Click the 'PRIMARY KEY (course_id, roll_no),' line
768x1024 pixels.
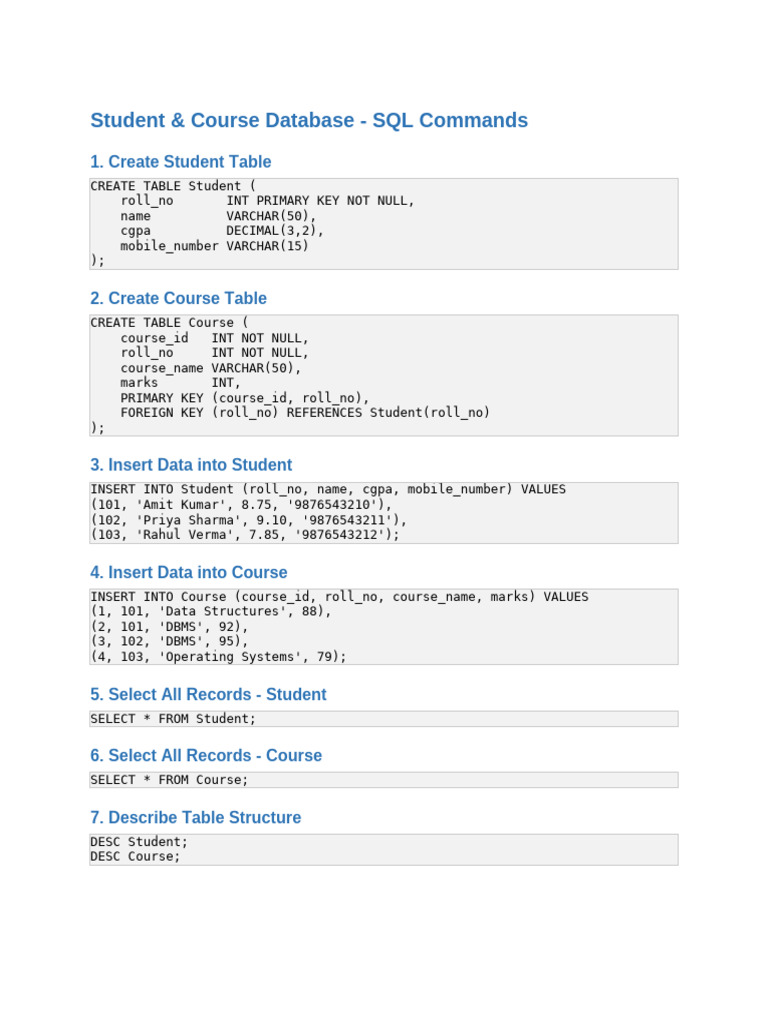244,398
